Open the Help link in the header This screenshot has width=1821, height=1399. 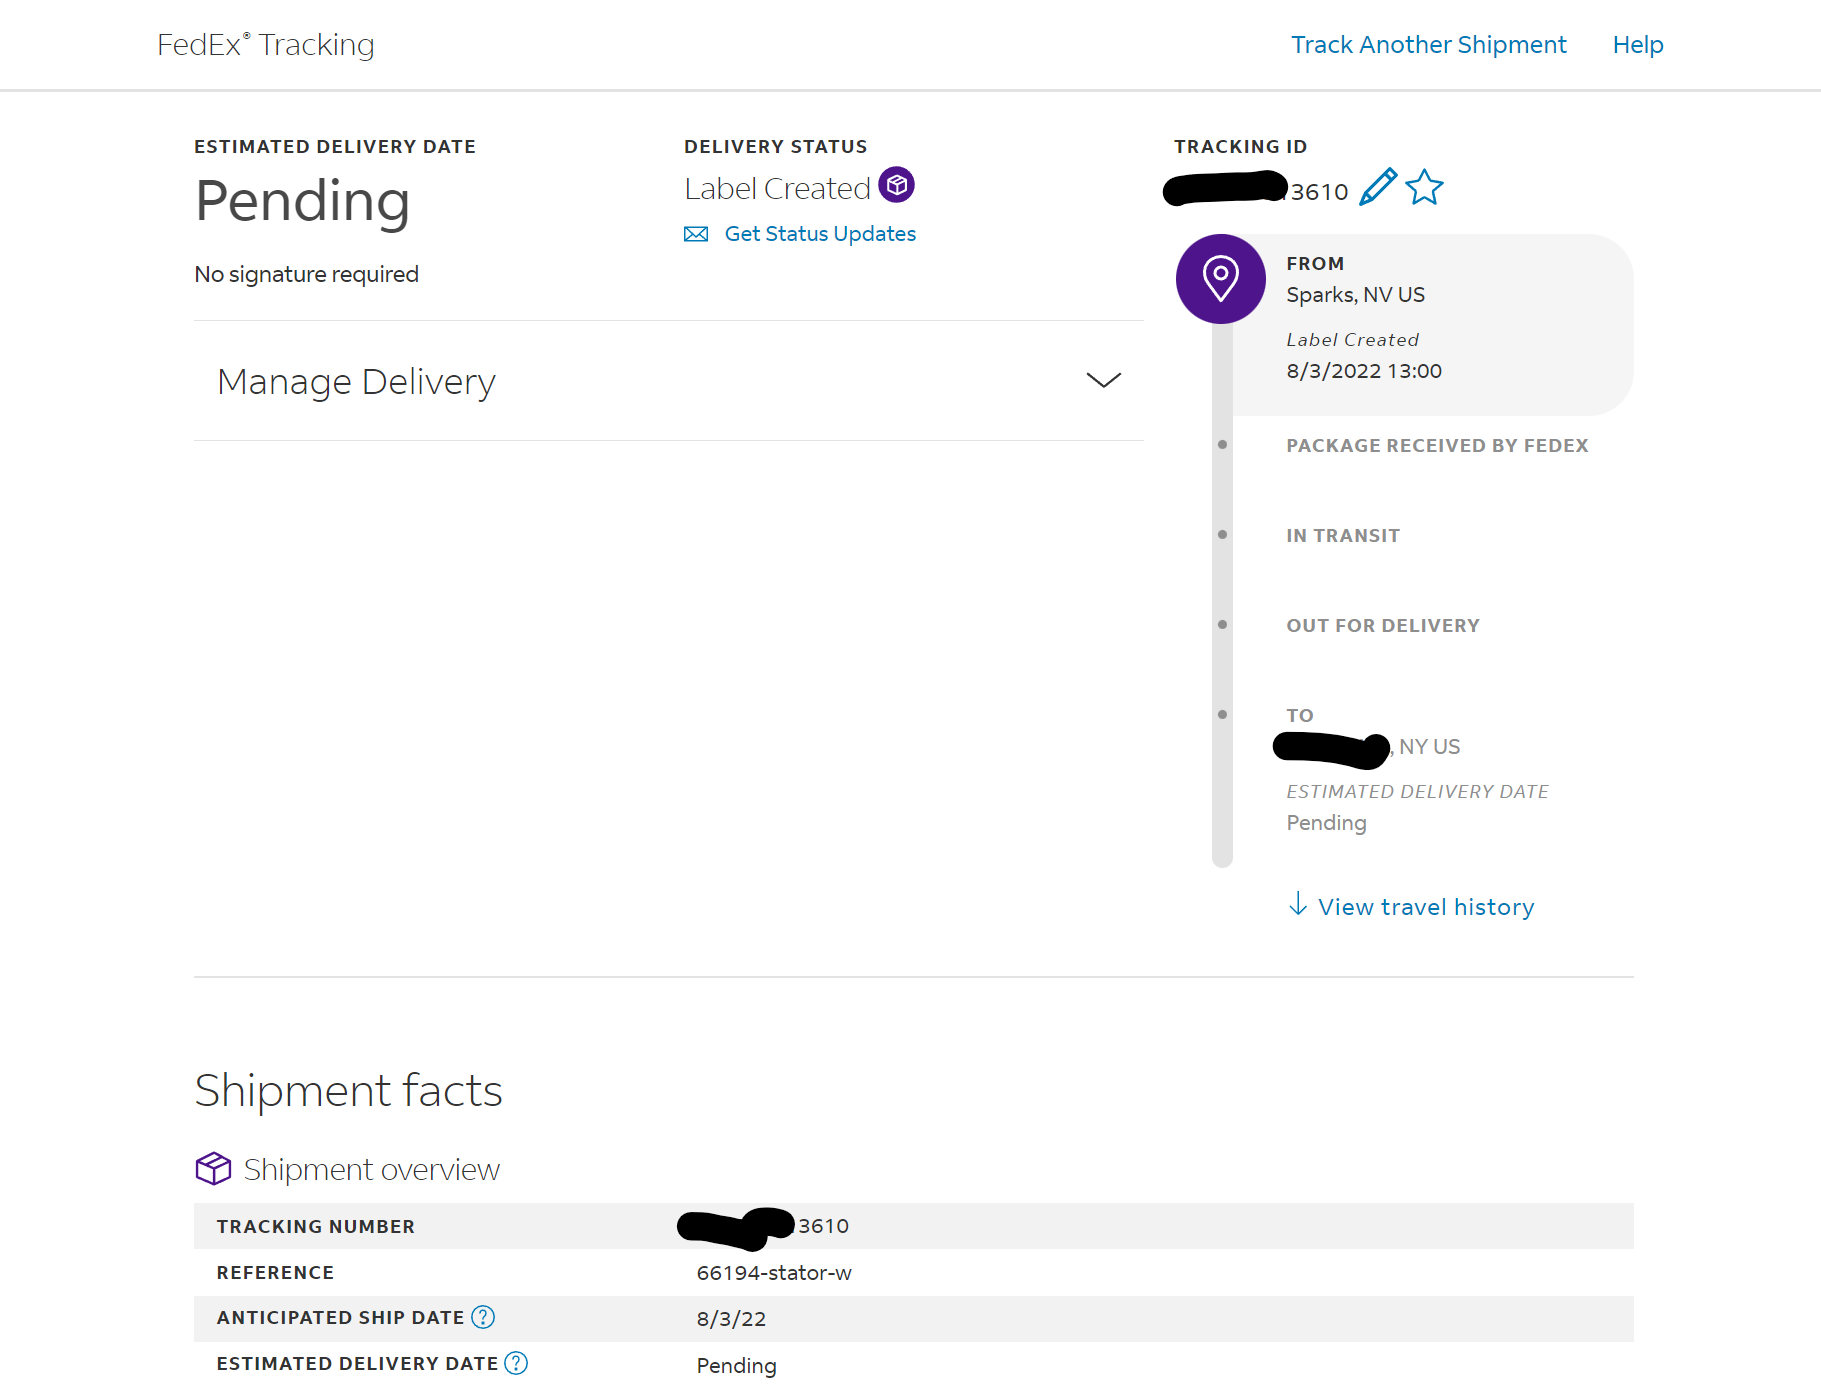[x=1637, y=45]
